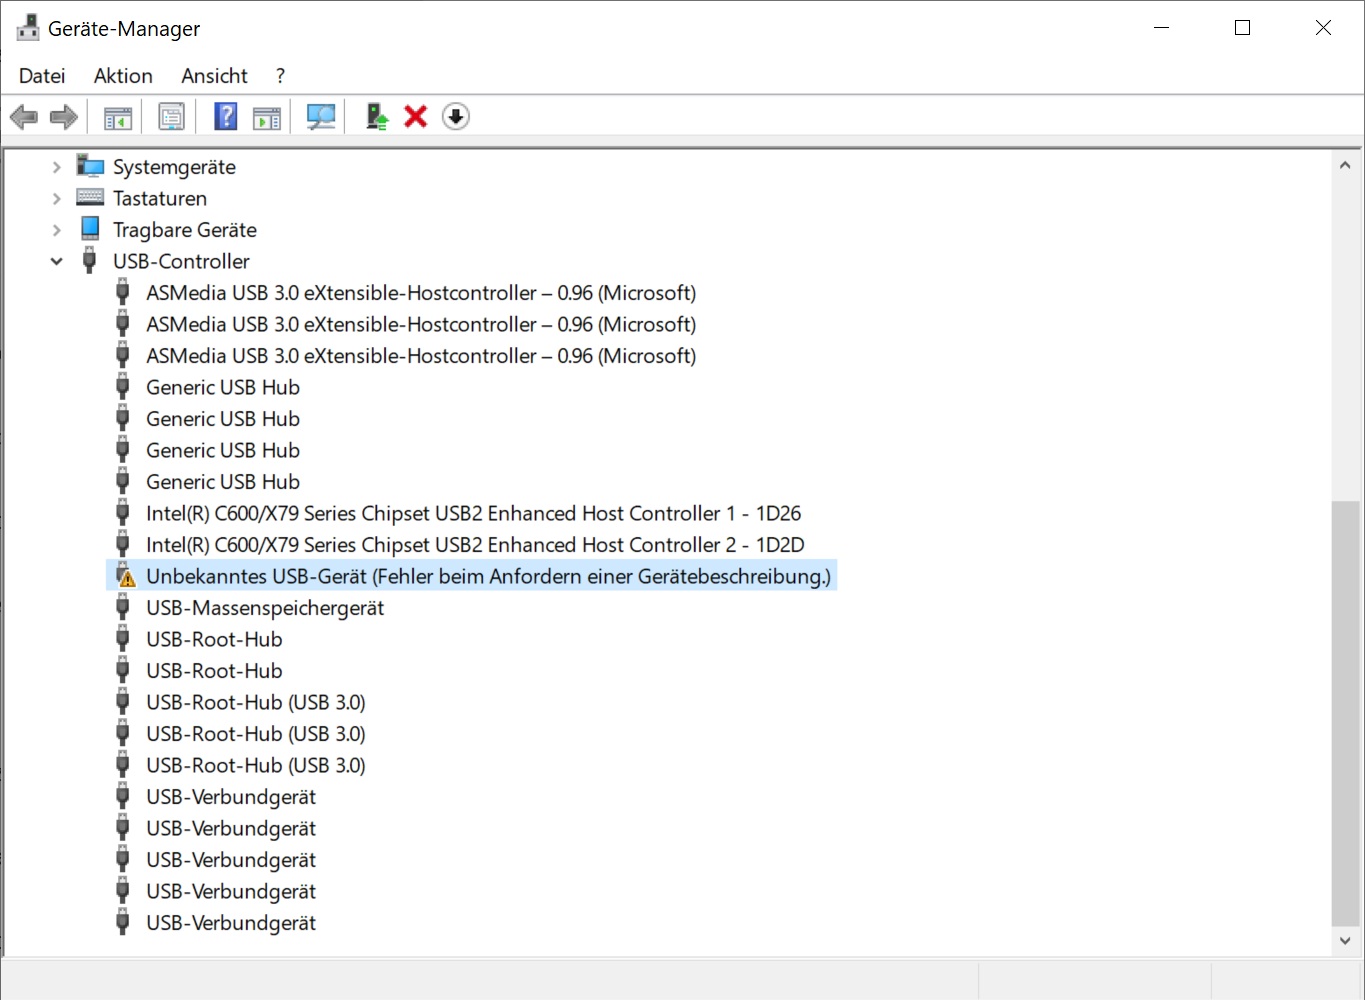Open Properties via the toolbar sheet icon

point(172,117)
